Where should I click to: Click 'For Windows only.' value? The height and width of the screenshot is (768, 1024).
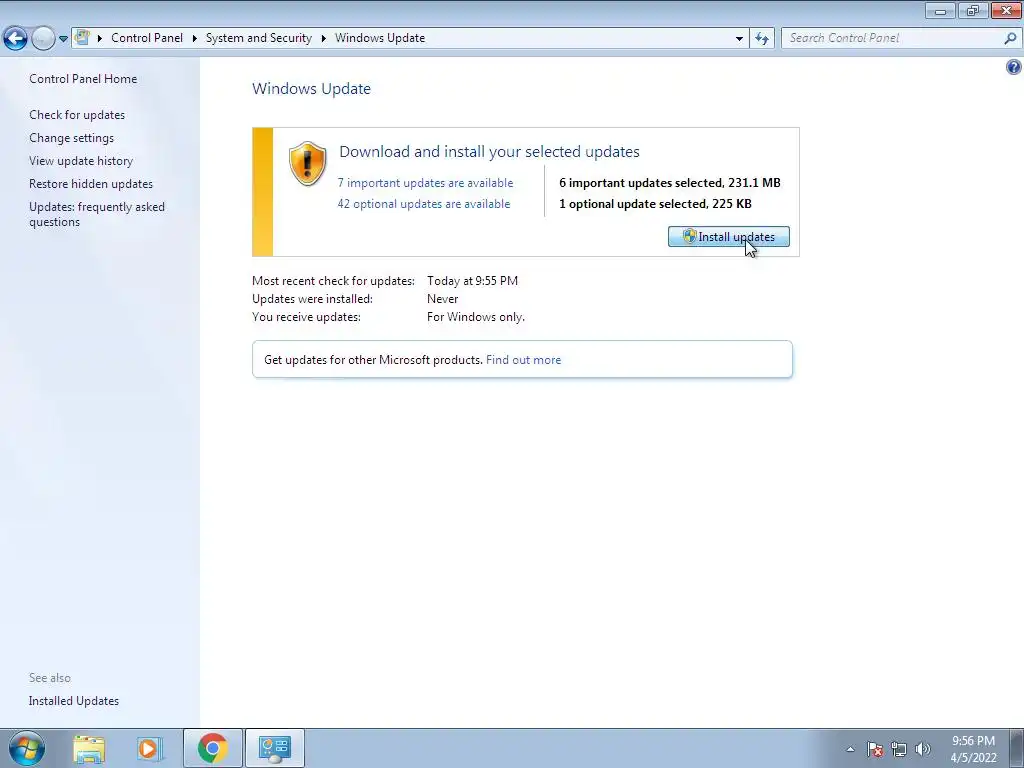(x=475, y=317)
